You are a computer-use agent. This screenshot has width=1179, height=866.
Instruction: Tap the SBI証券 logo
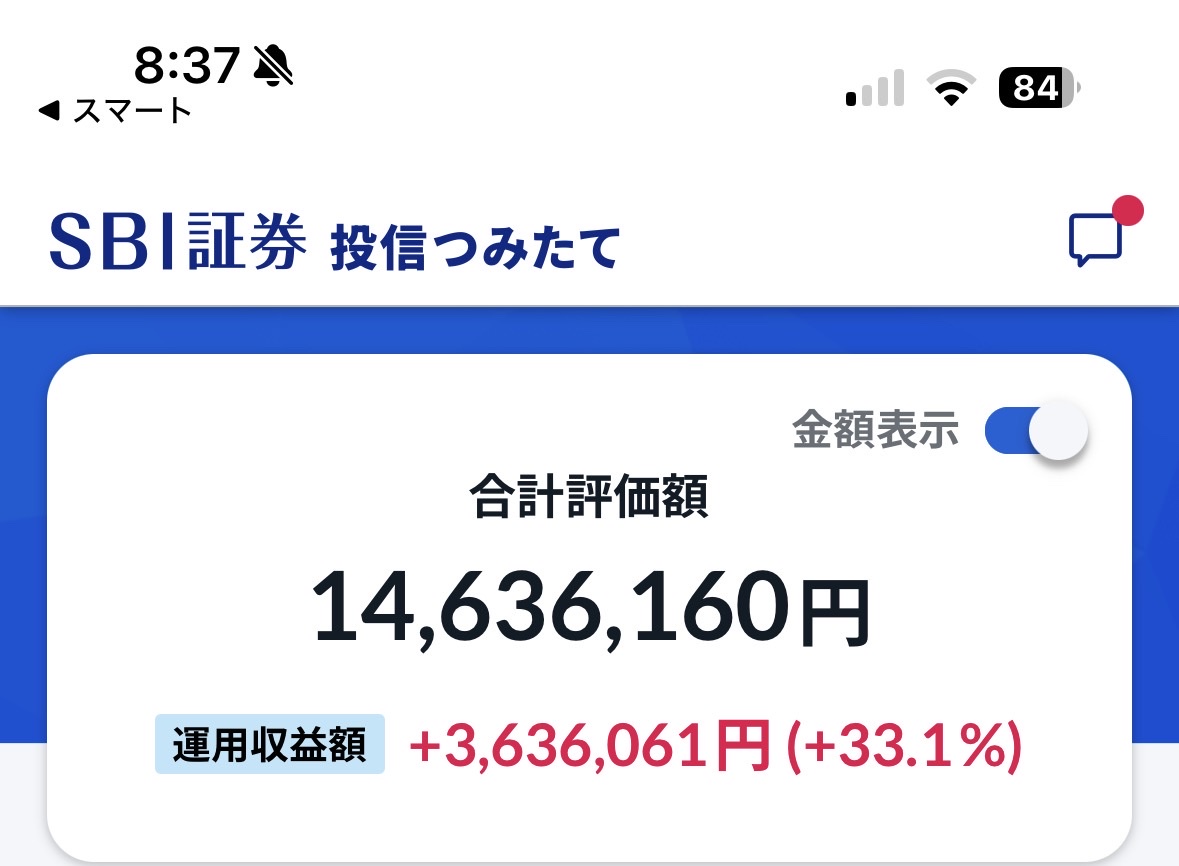177,241
